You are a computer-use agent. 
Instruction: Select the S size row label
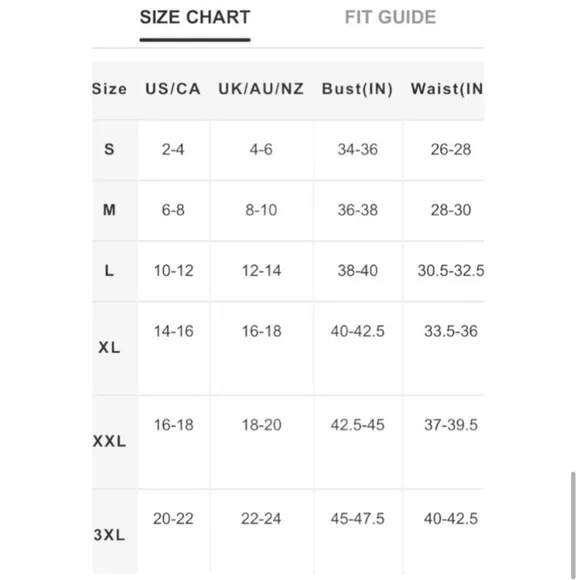[x=109, y=149]
